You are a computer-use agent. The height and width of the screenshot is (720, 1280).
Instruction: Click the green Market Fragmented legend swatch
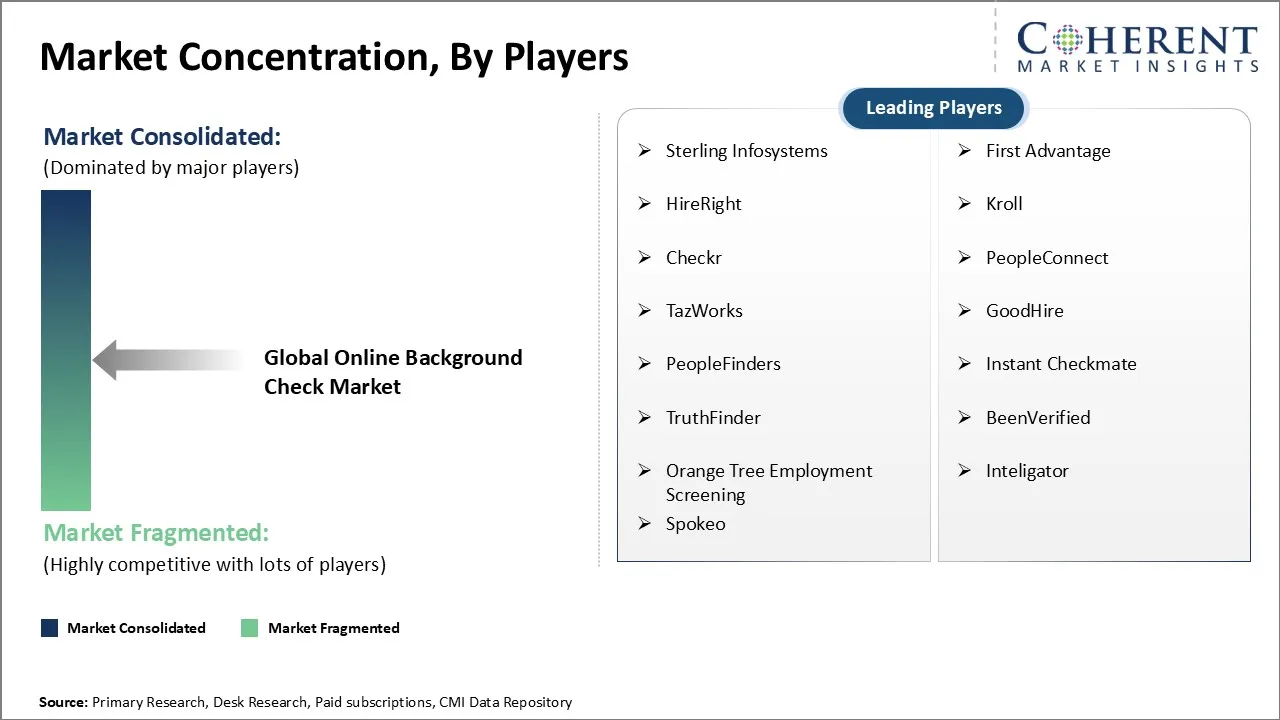click(x=250, y=628)
